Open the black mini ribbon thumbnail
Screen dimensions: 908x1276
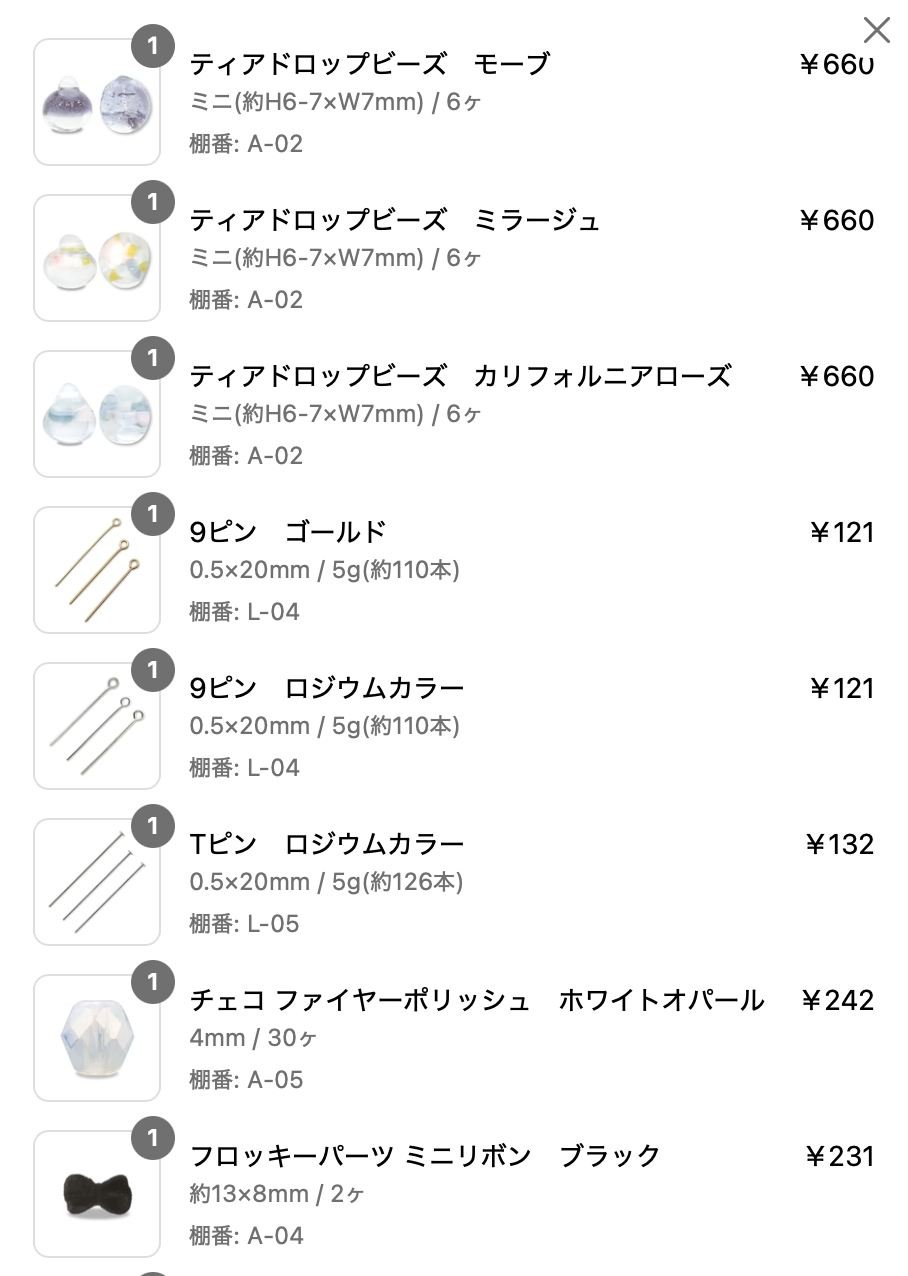point(97,1194)
